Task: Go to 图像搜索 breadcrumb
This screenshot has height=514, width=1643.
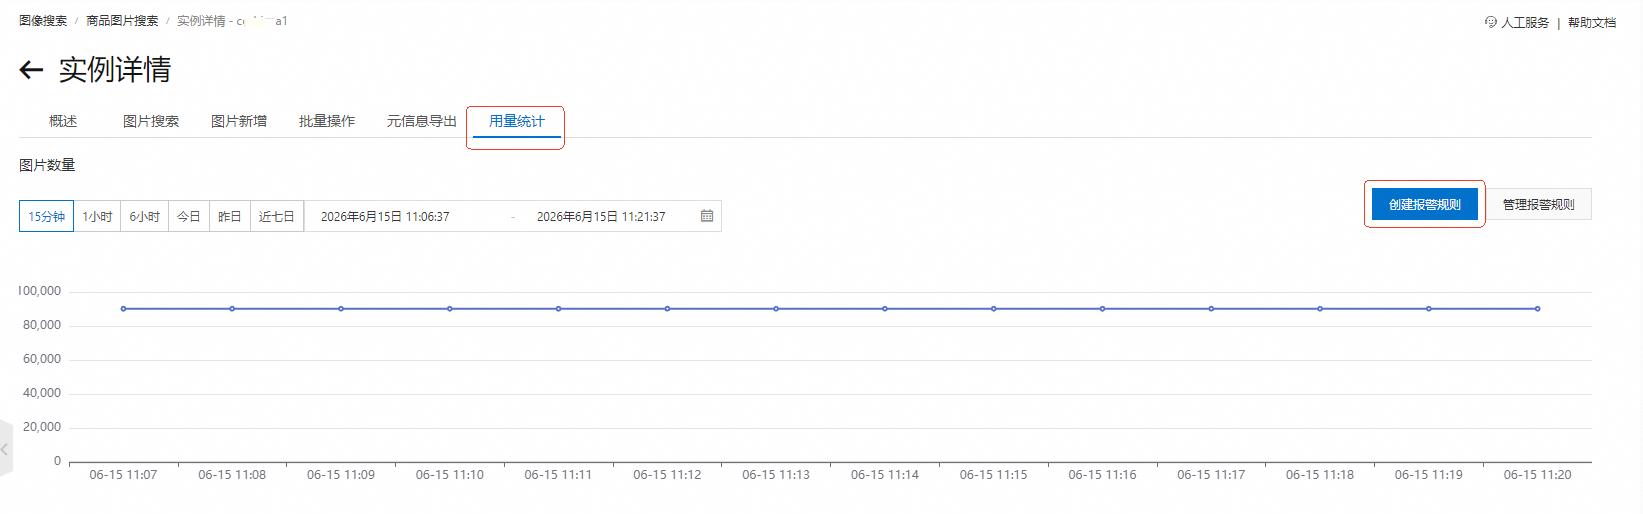Action: (43, 20)
